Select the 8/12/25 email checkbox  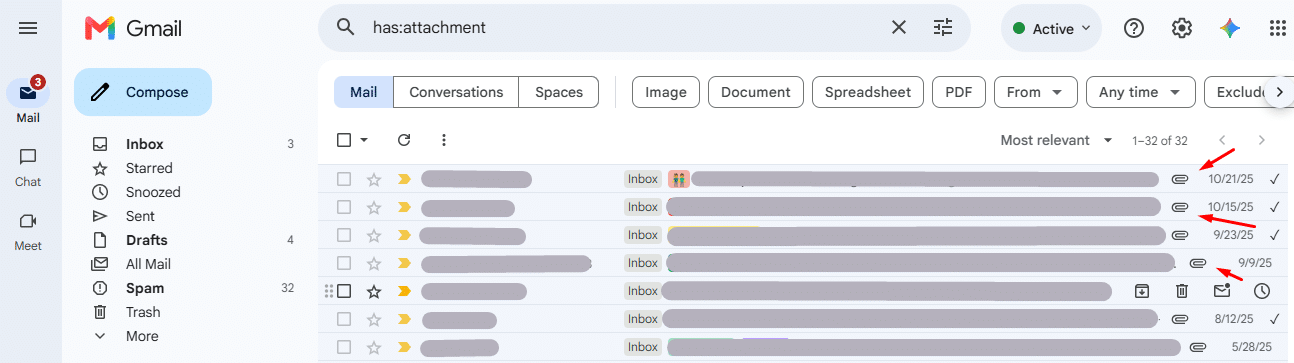point(344,319)
